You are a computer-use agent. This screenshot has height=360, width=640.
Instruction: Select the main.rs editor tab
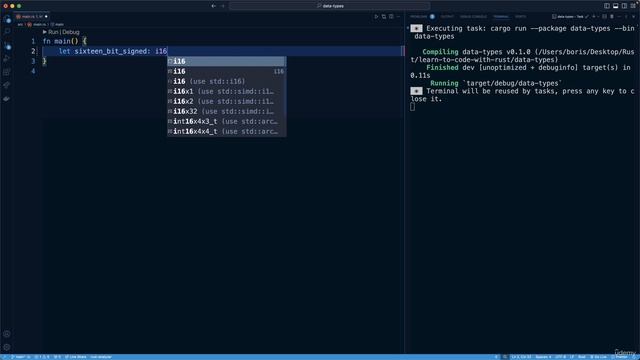click(32, 17)
